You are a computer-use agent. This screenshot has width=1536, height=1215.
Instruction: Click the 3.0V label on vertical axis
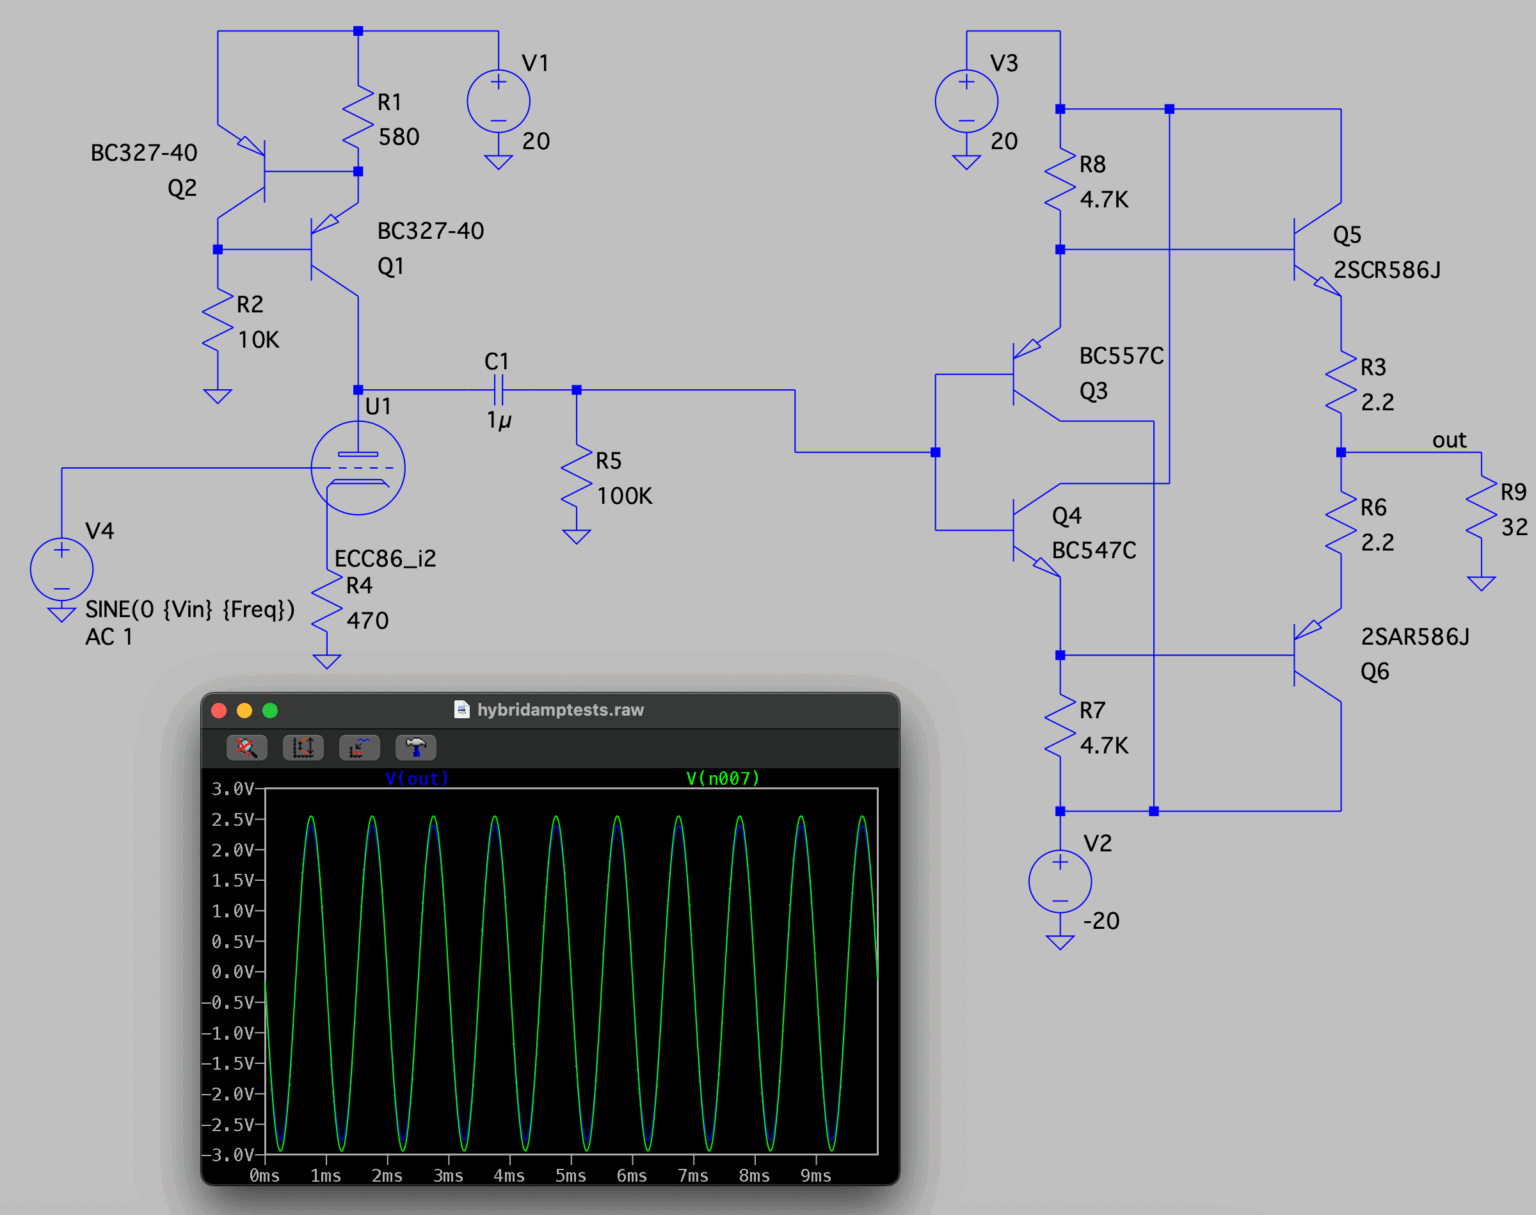coord(232,789)
